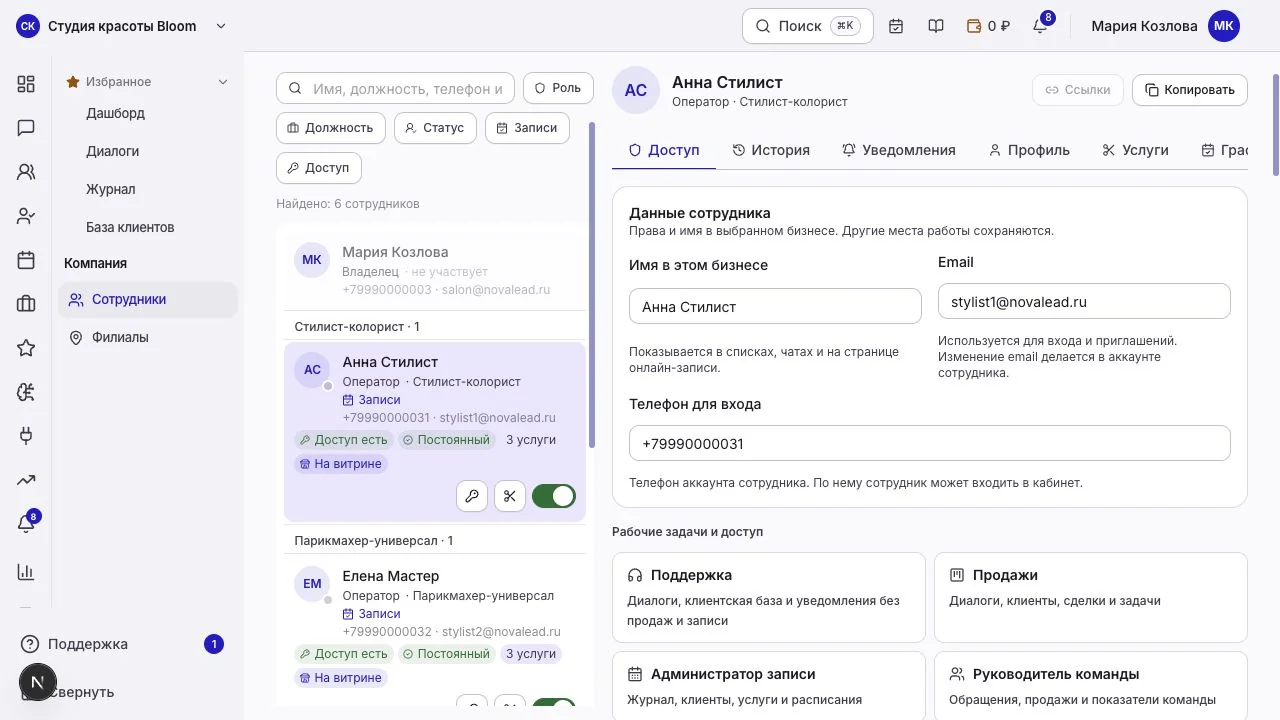Click the Записи link on Анна Стилист card
1280x720 pixels.
[371, 400]
